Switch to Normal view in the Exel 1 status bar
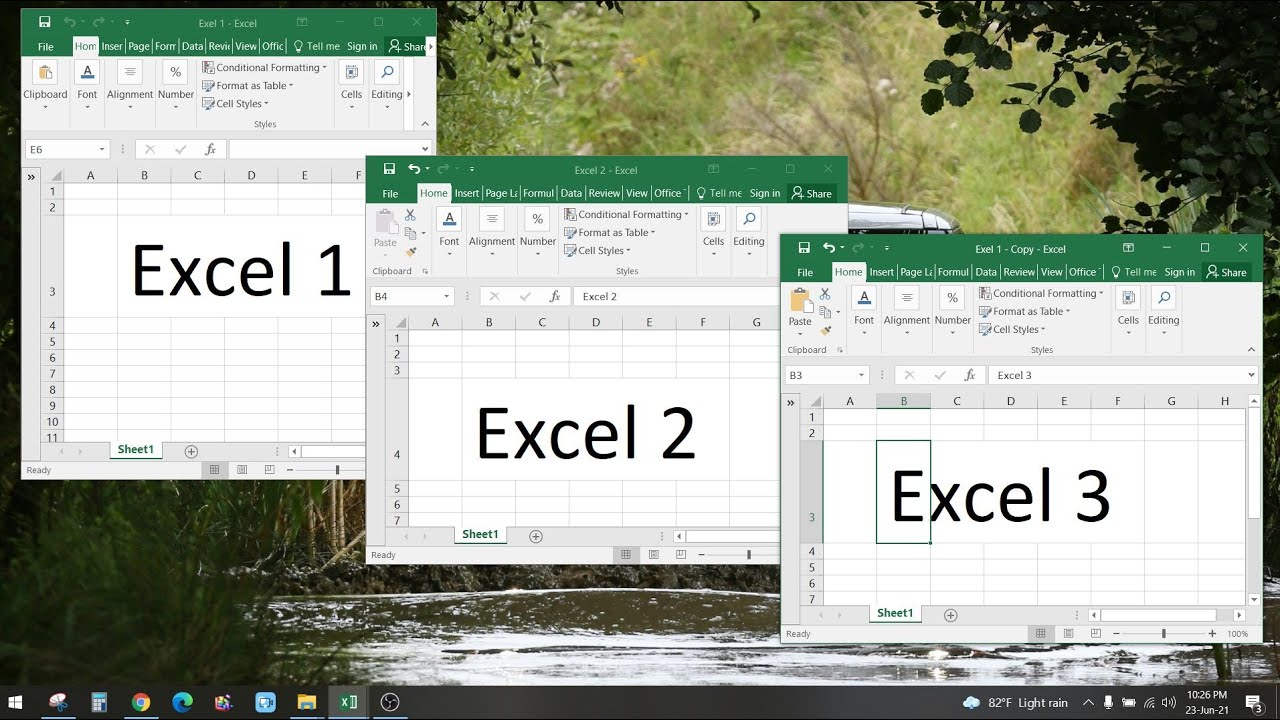The image size is (1280, 720). [214, 470]
